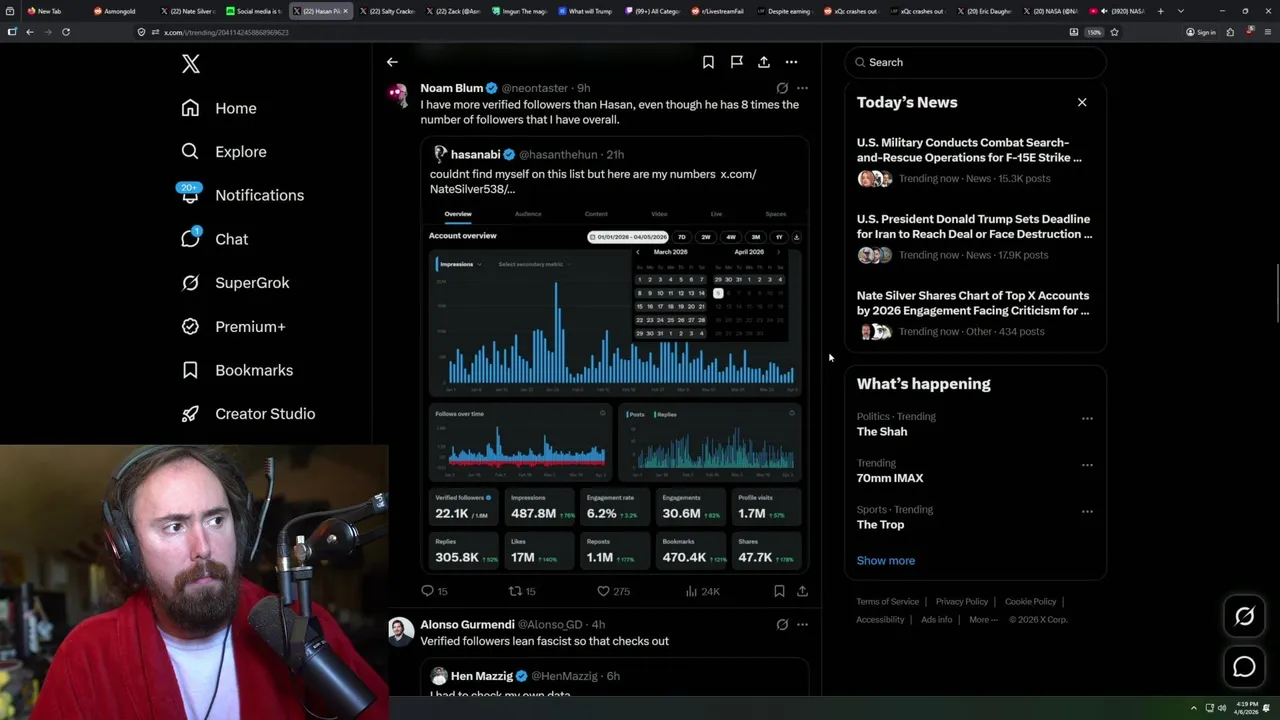
Task: Open Privacy Policy footer link
Action: click(961, 601)
